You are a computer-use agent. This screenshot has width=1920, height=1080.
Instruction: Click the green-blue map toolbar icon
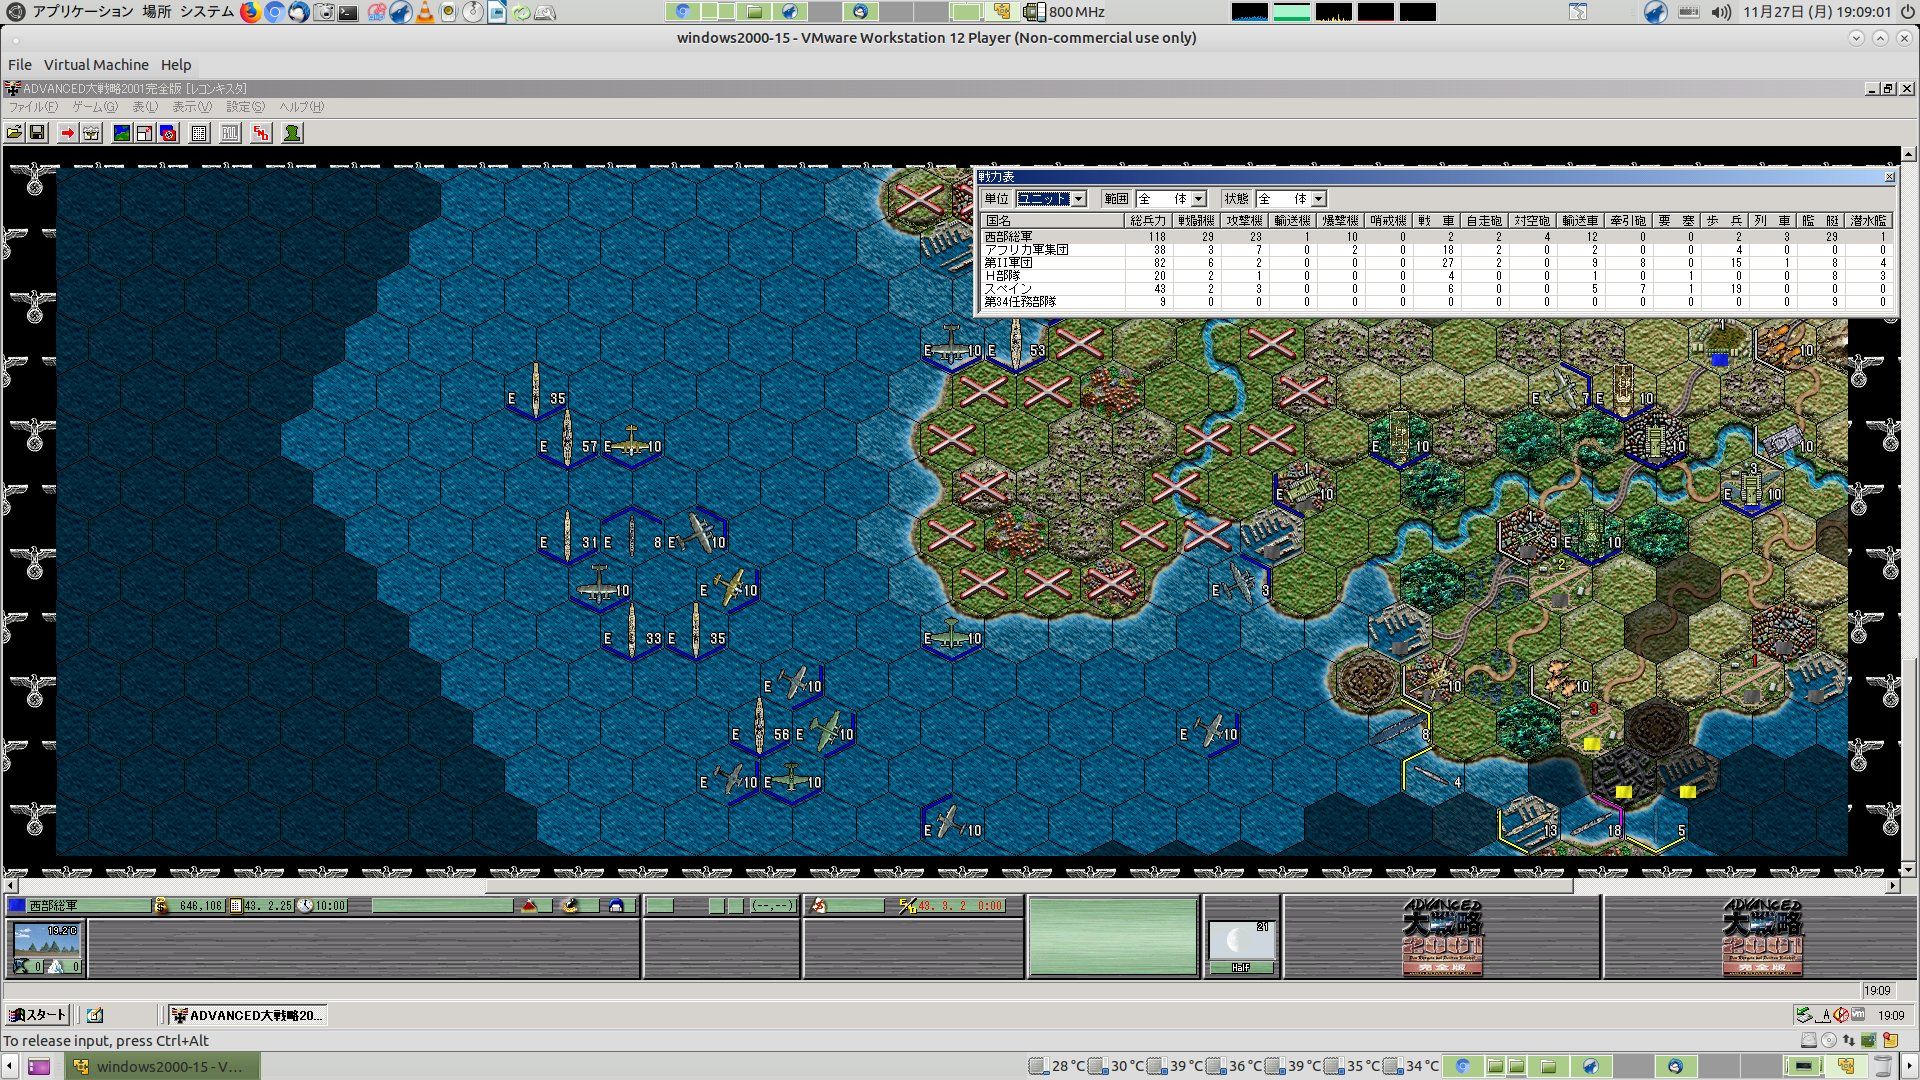(x=121, y=133)
